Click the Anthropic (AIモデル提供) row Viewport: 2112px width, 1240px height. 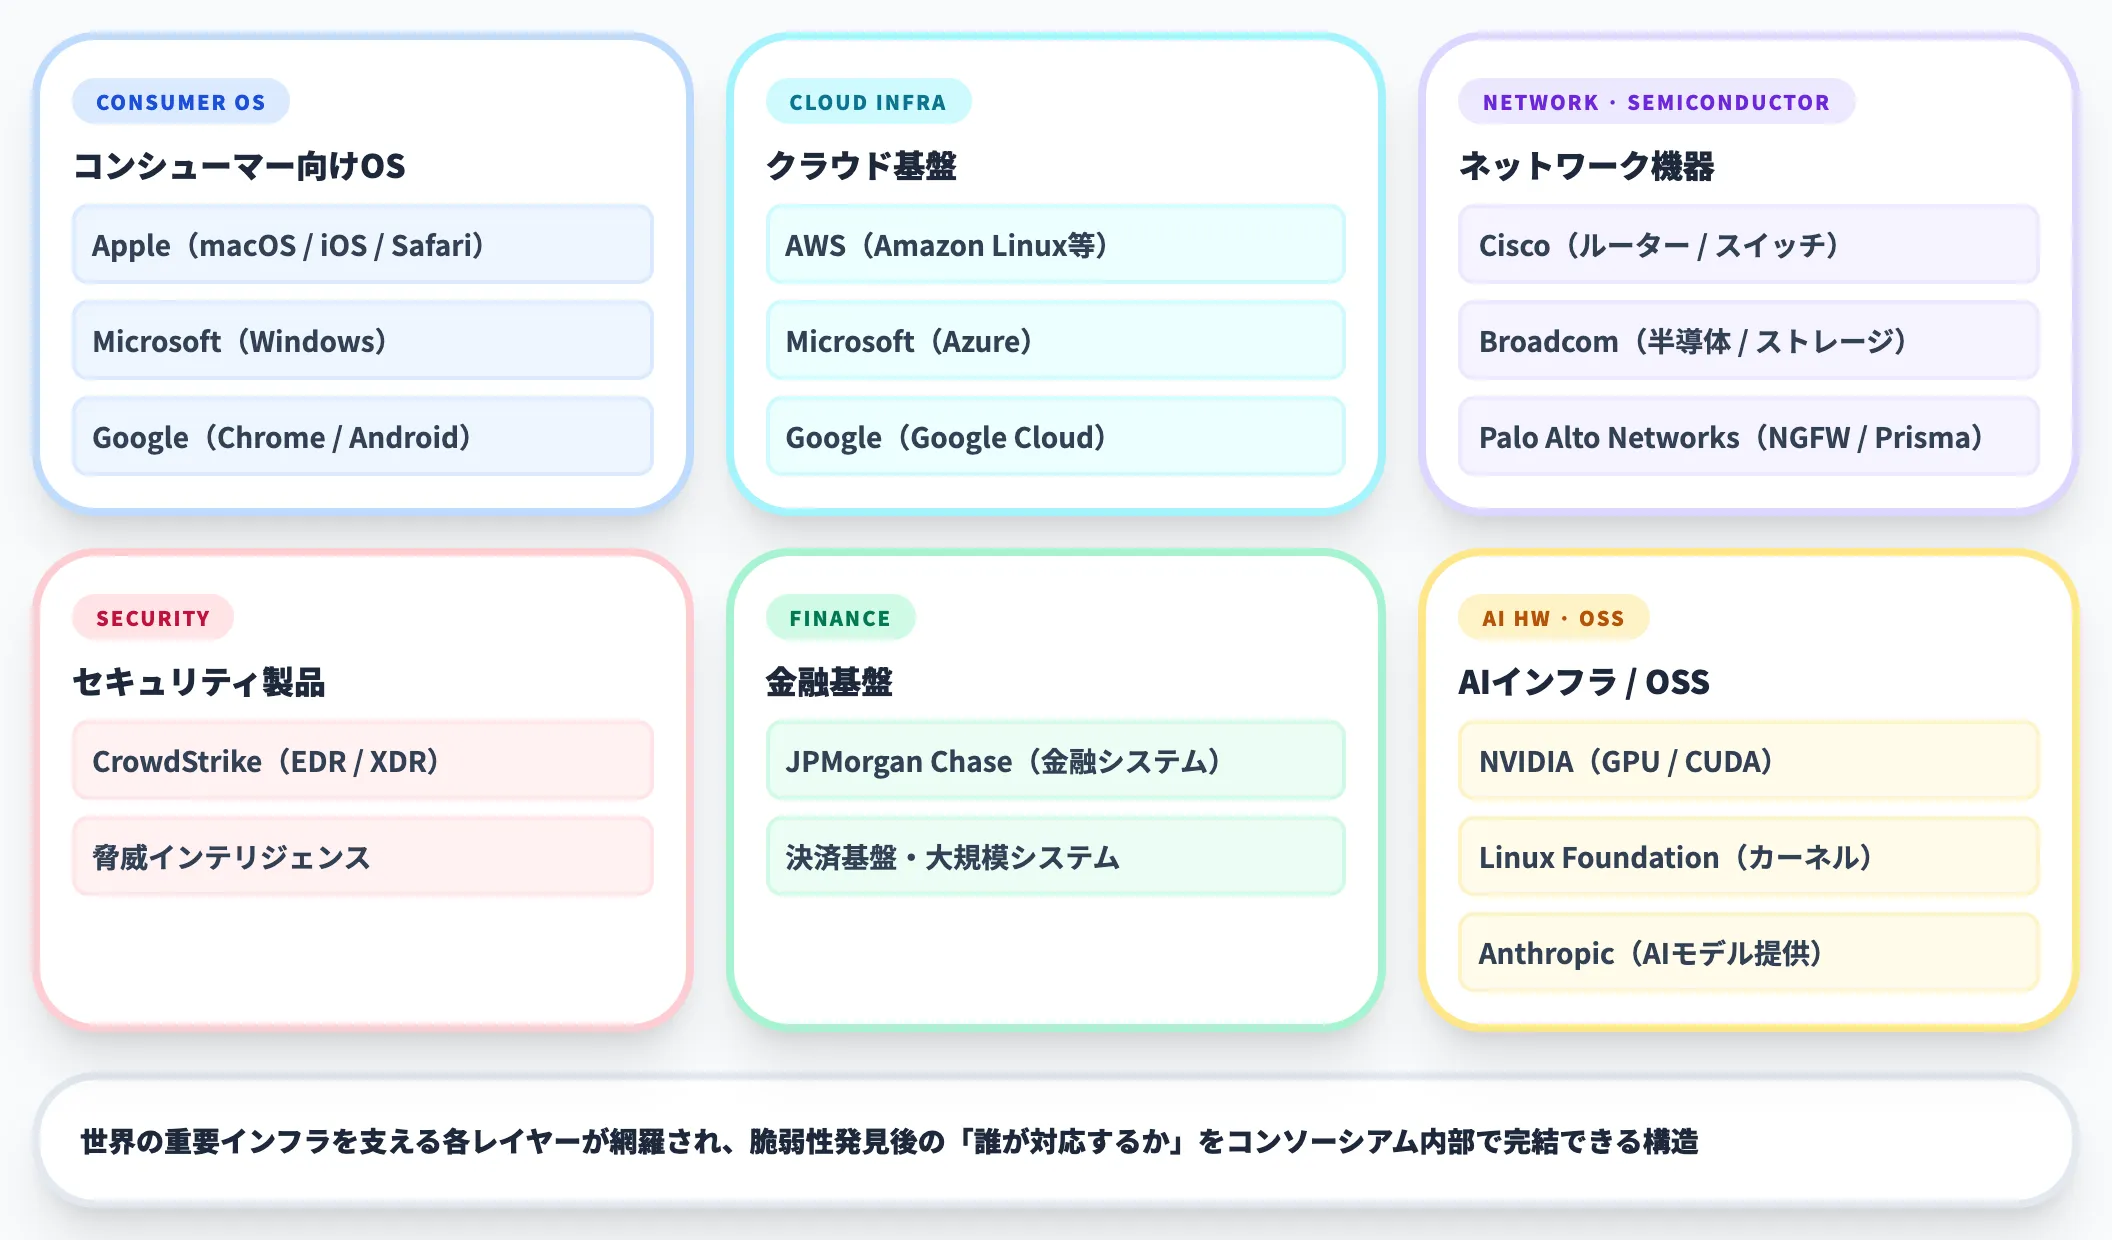click(1749, 953)
